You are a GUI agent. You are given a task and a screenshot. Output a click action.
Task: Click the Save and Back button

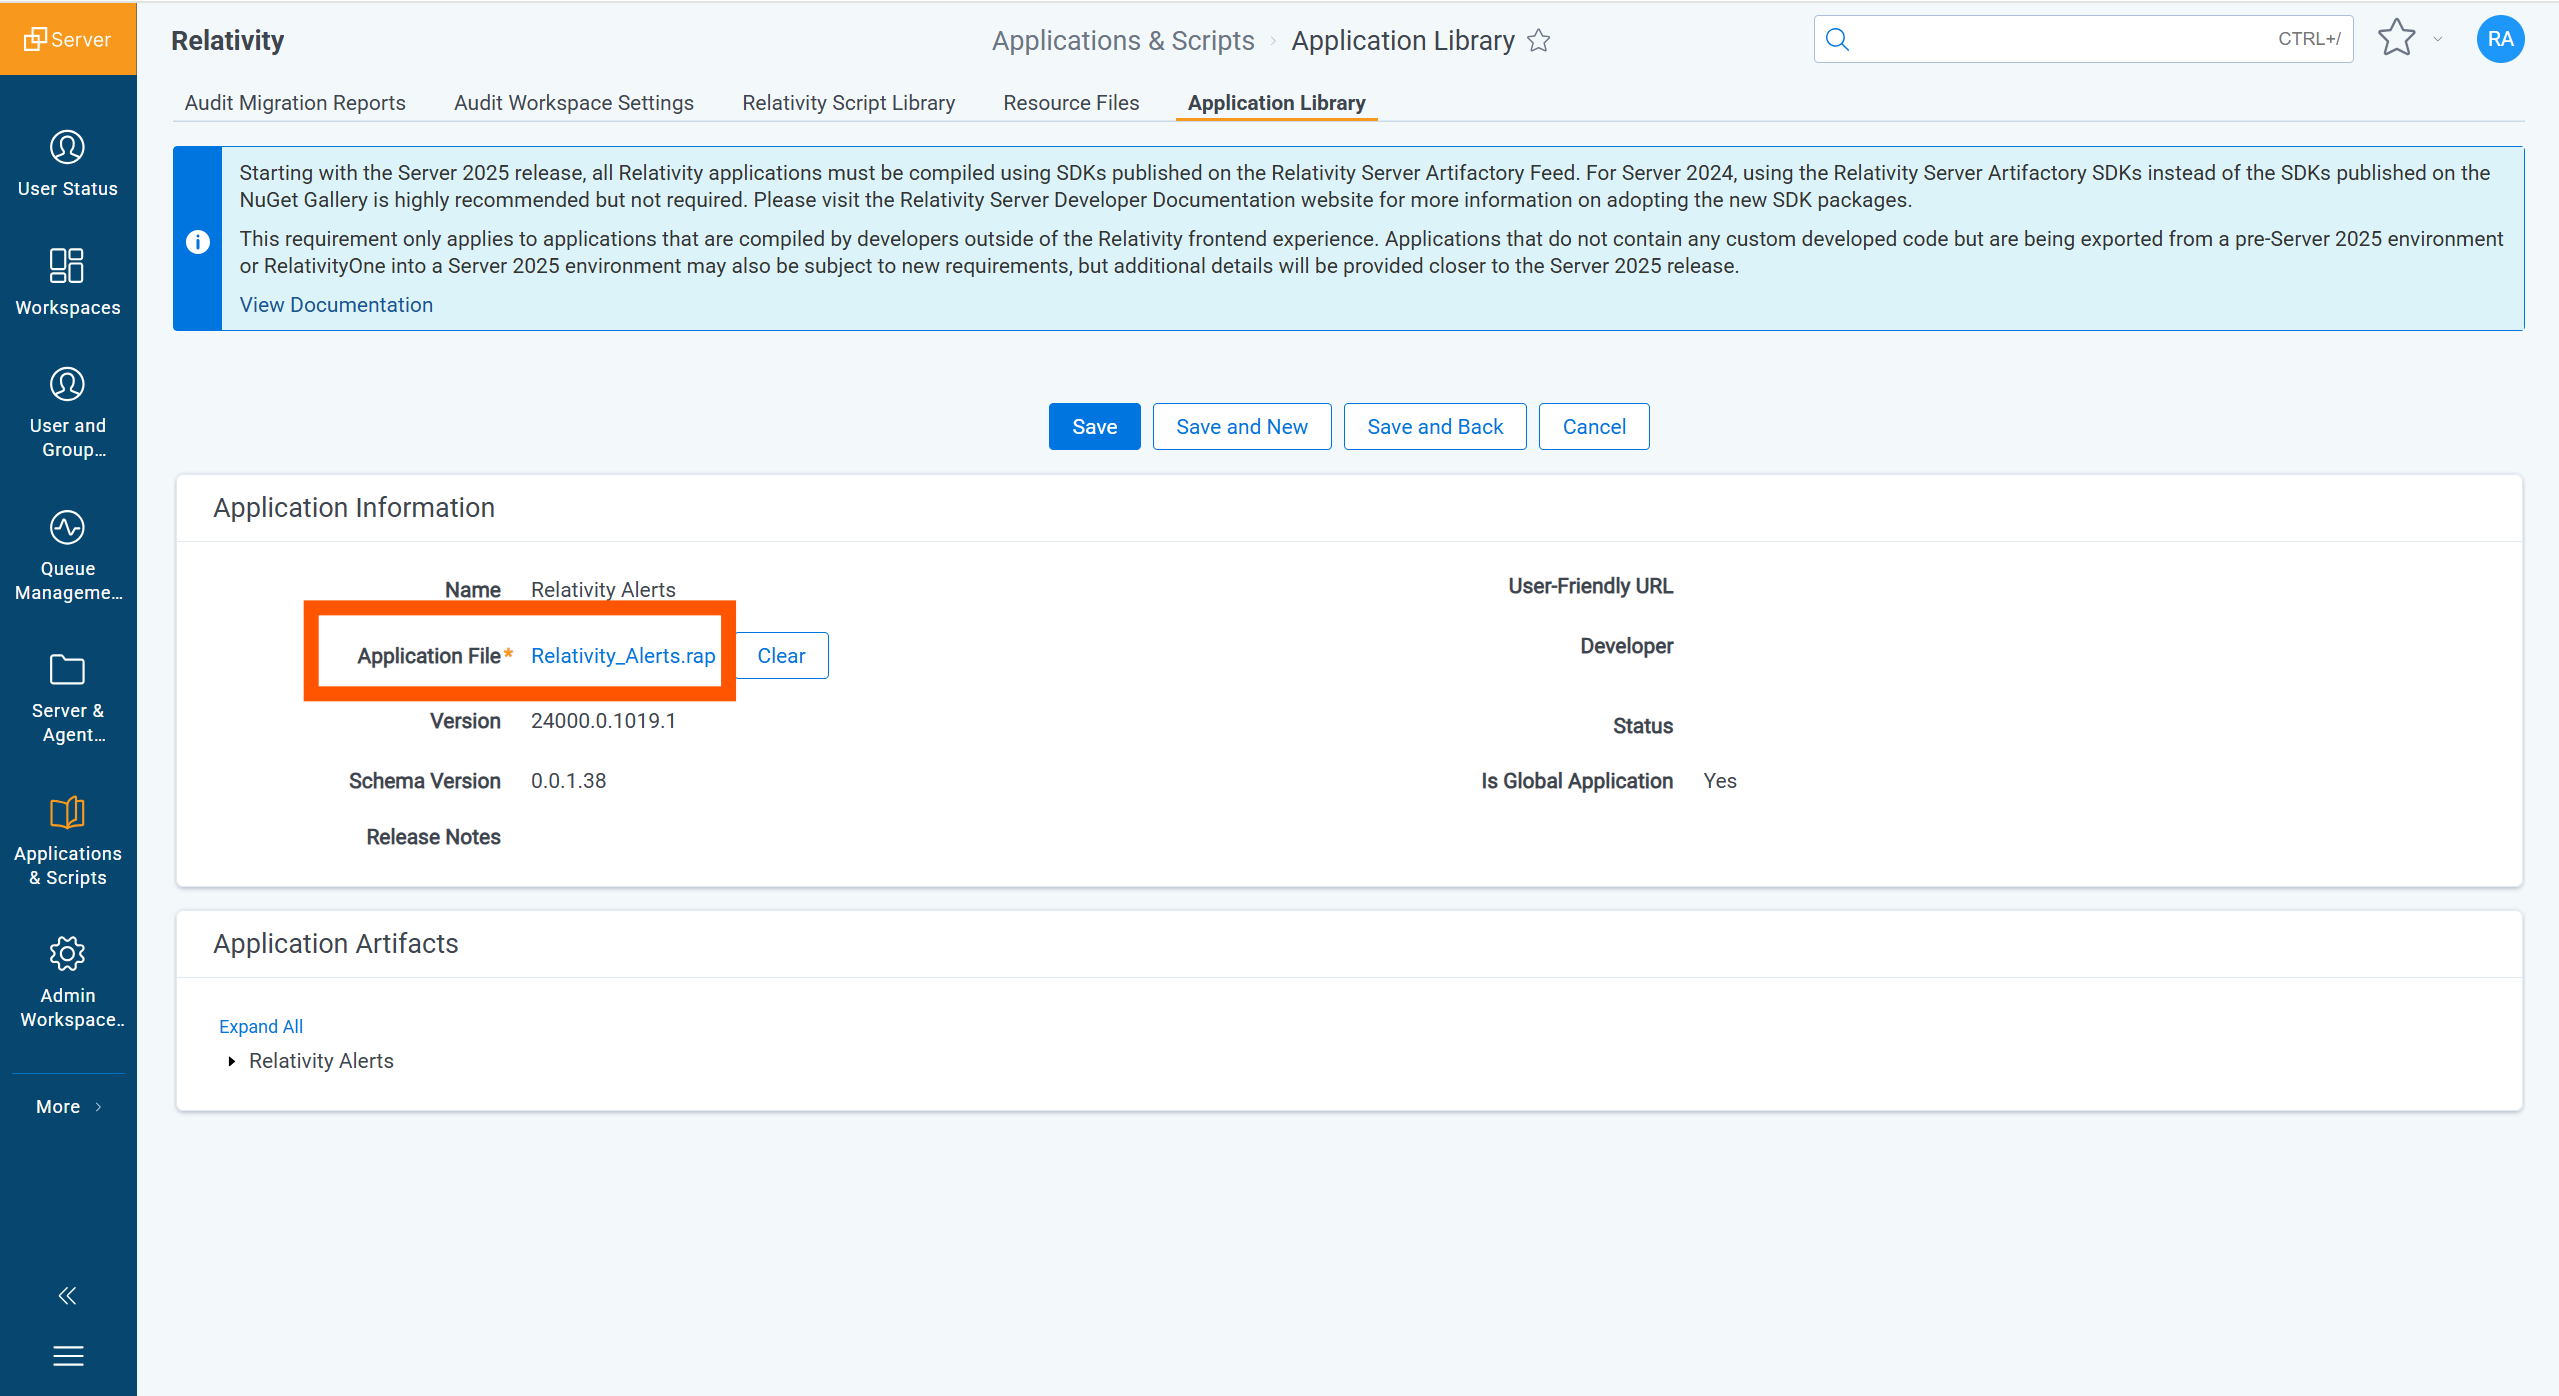(x=1434, y=426)
